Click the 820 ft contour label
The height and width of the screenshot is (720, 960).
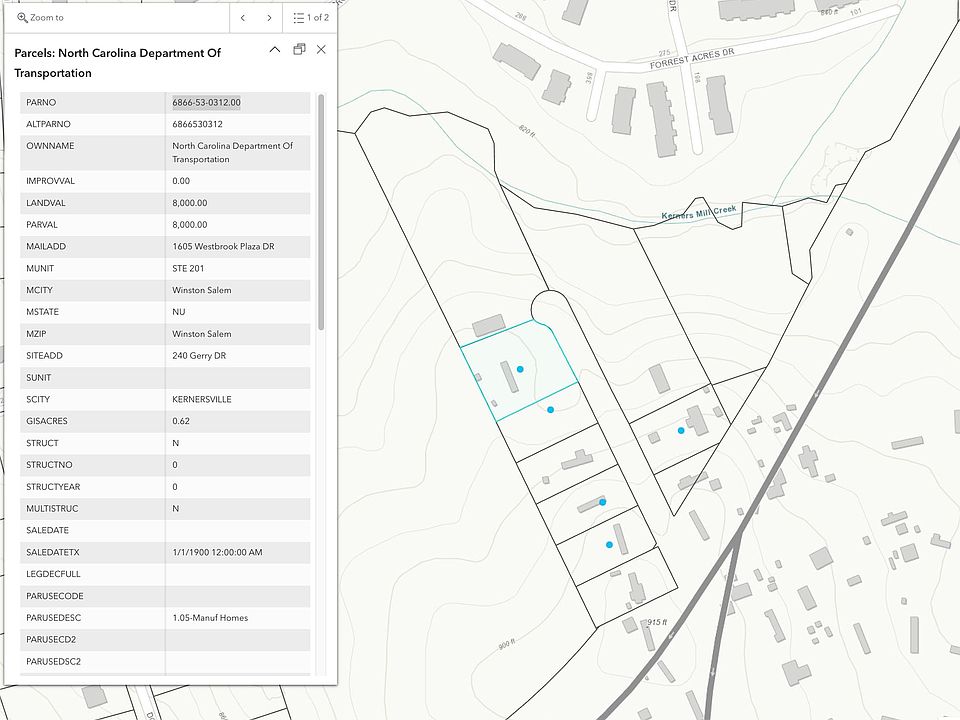527,130
